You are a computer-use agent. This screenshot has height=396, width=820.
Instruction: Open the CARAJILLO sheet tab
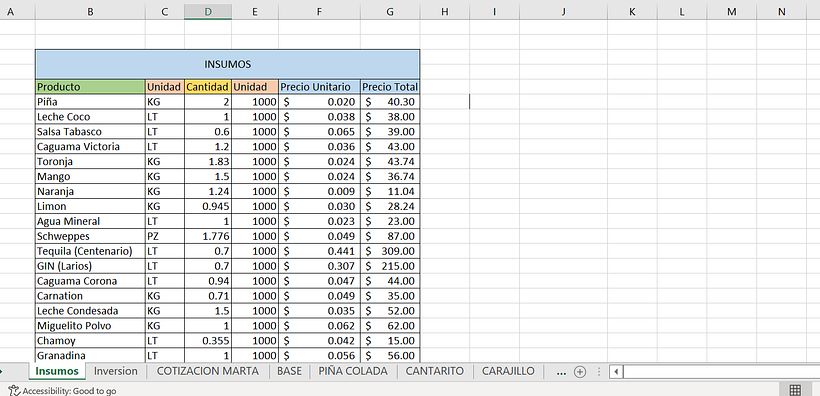[x=508, y=371]
